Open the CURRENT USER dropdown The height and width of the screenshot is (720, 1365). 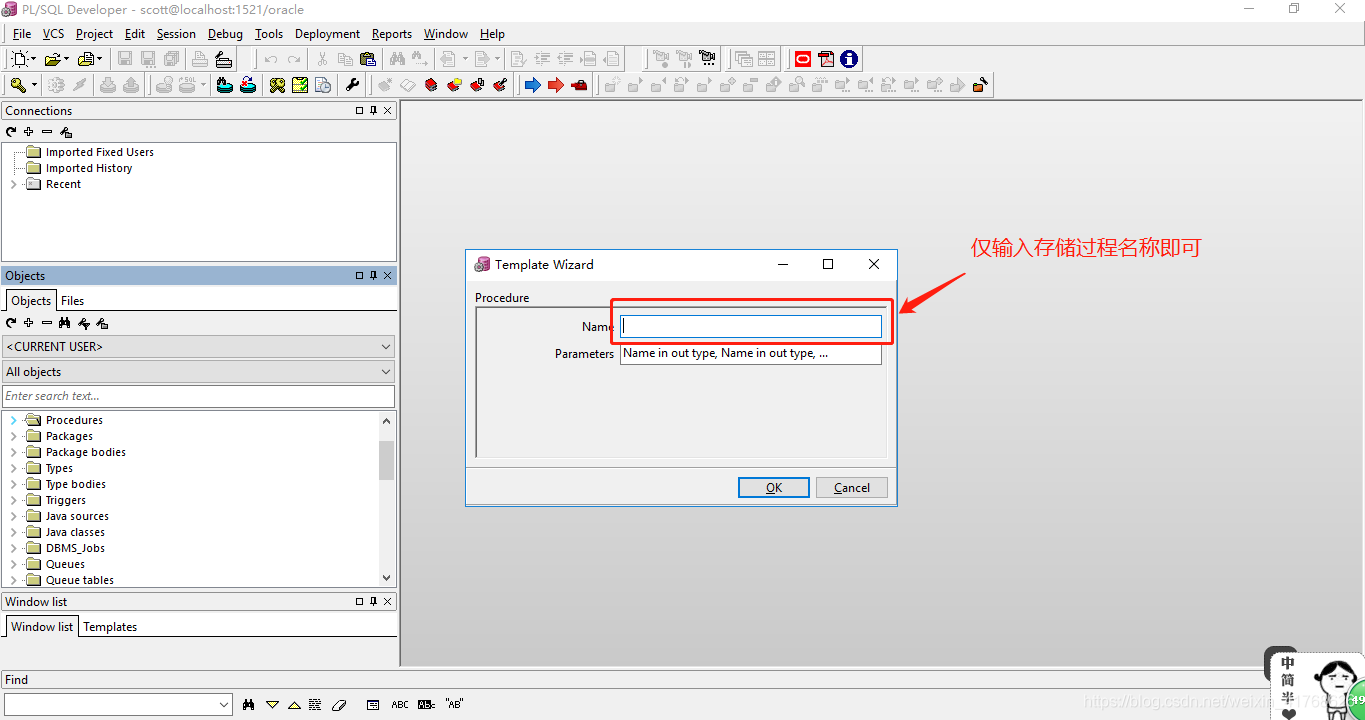(x=198, y=347)
